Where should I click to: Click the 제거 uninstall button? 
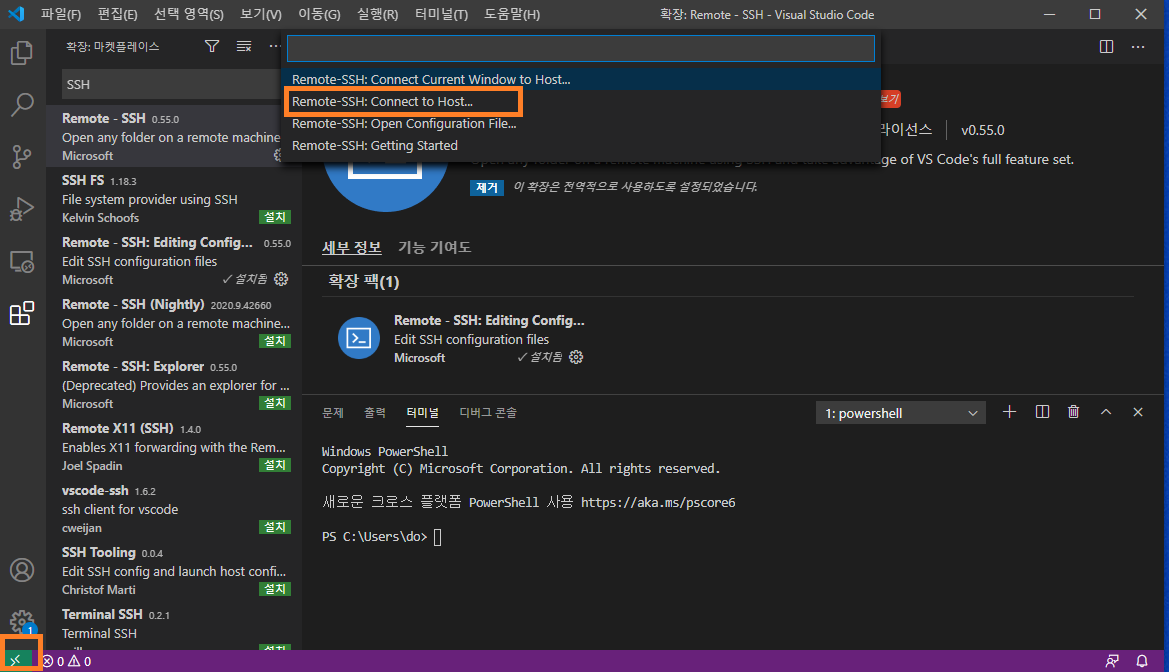coord(487,188)
